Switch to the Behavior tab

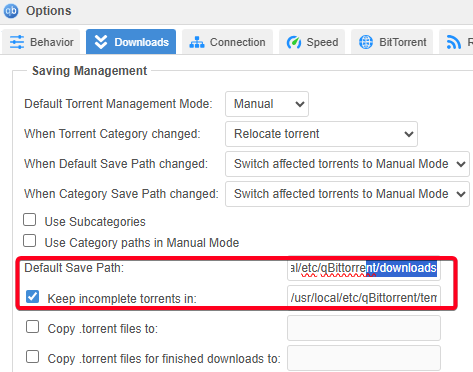41,42
